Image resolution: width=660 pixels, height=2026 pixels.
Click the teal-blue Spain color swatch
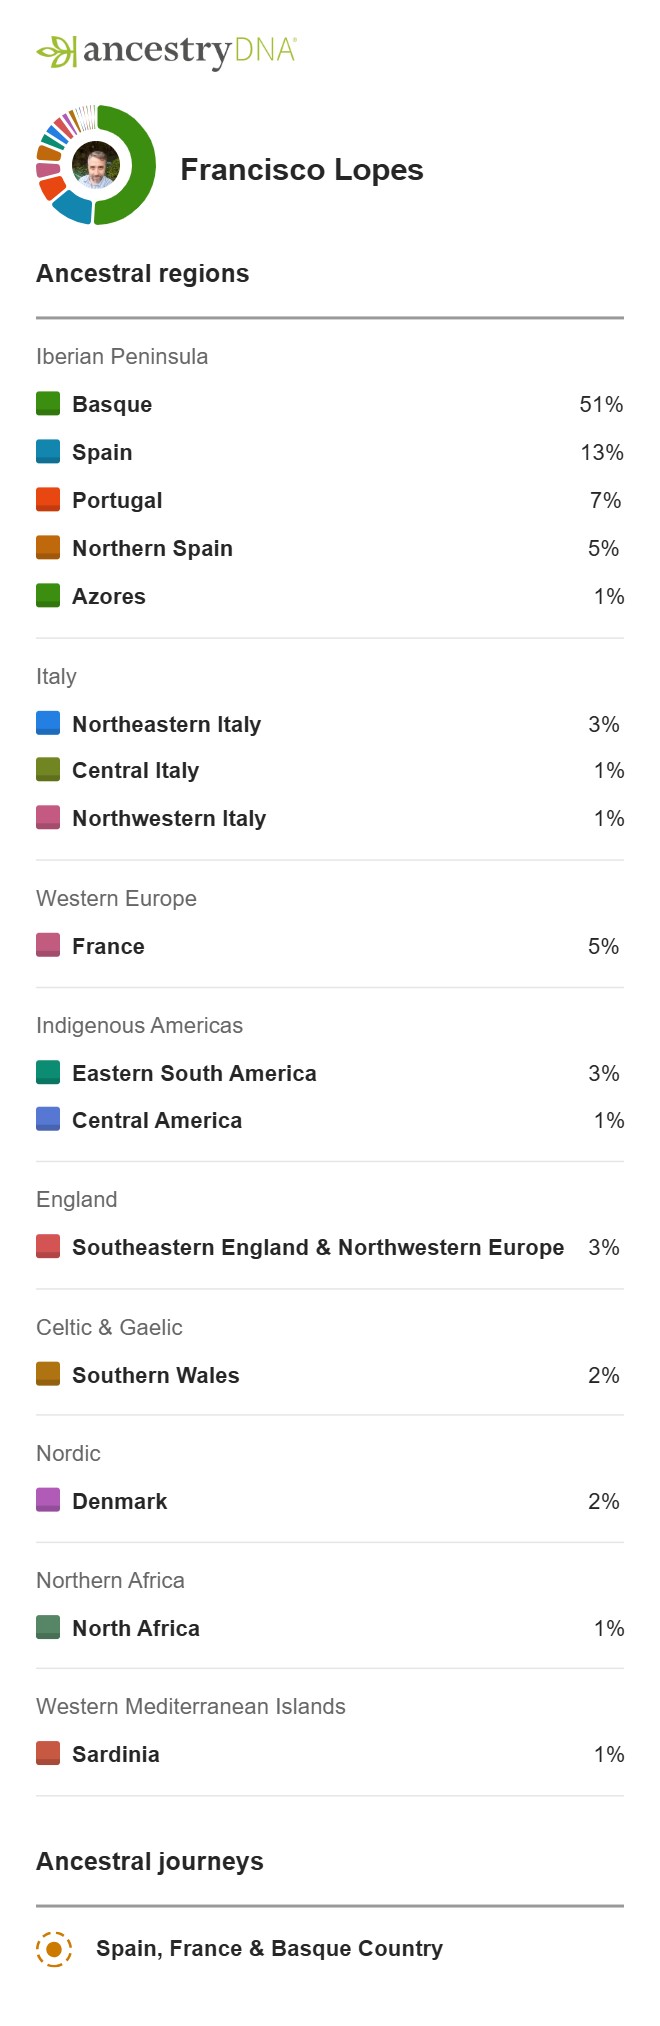(x=48, y=452)
